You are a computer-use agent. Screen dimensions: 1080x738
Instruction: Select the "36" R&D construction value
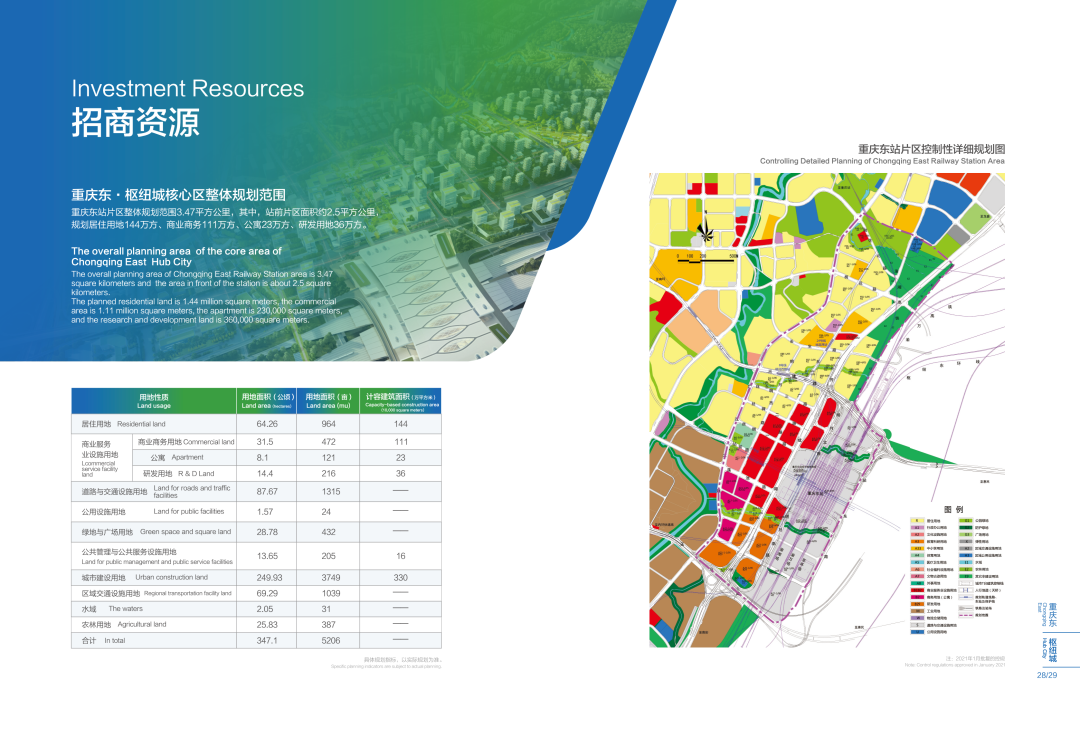point(401,473)
